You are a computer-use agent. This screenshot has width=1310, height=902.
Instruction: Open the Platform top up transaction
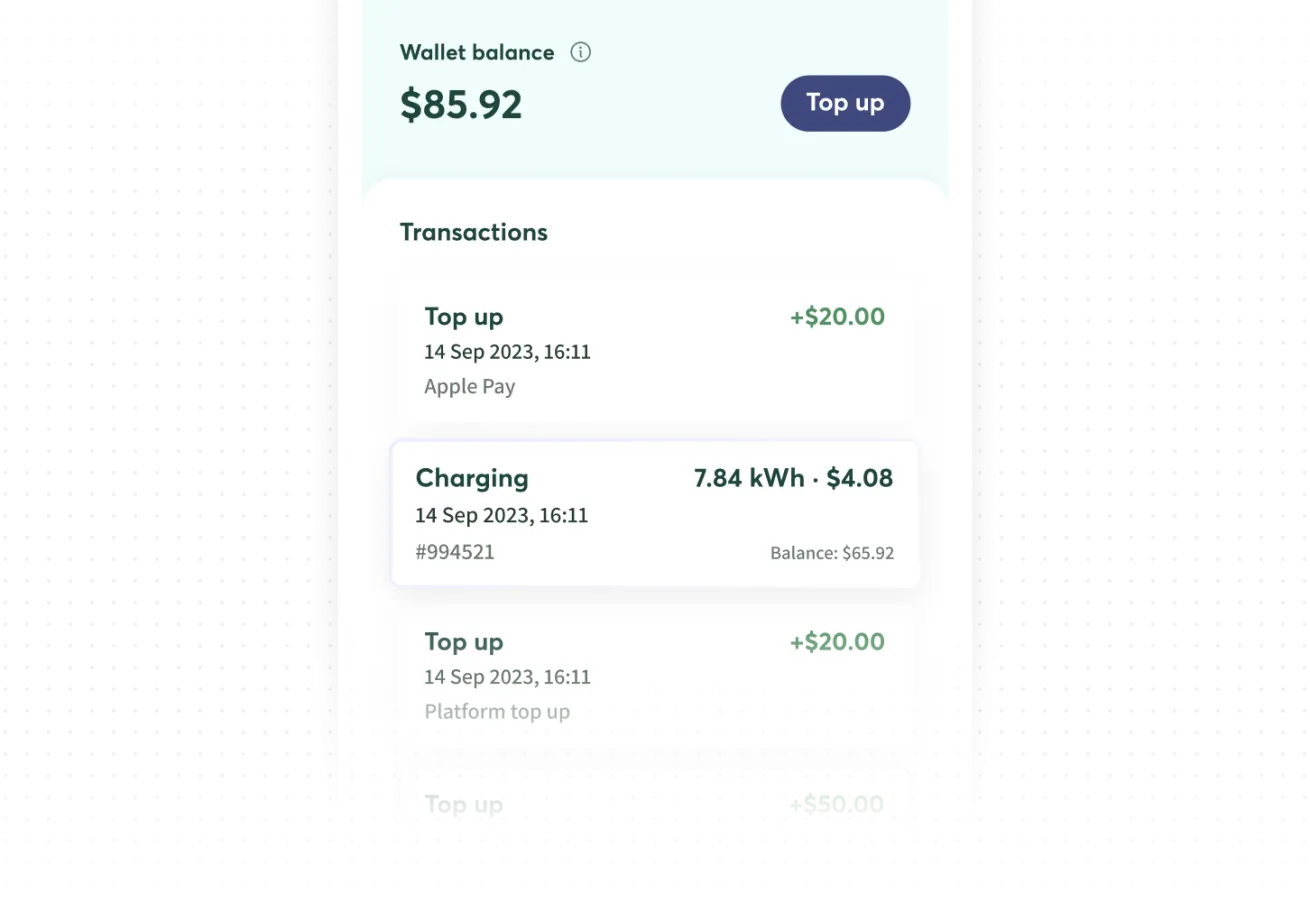point(654,675)
